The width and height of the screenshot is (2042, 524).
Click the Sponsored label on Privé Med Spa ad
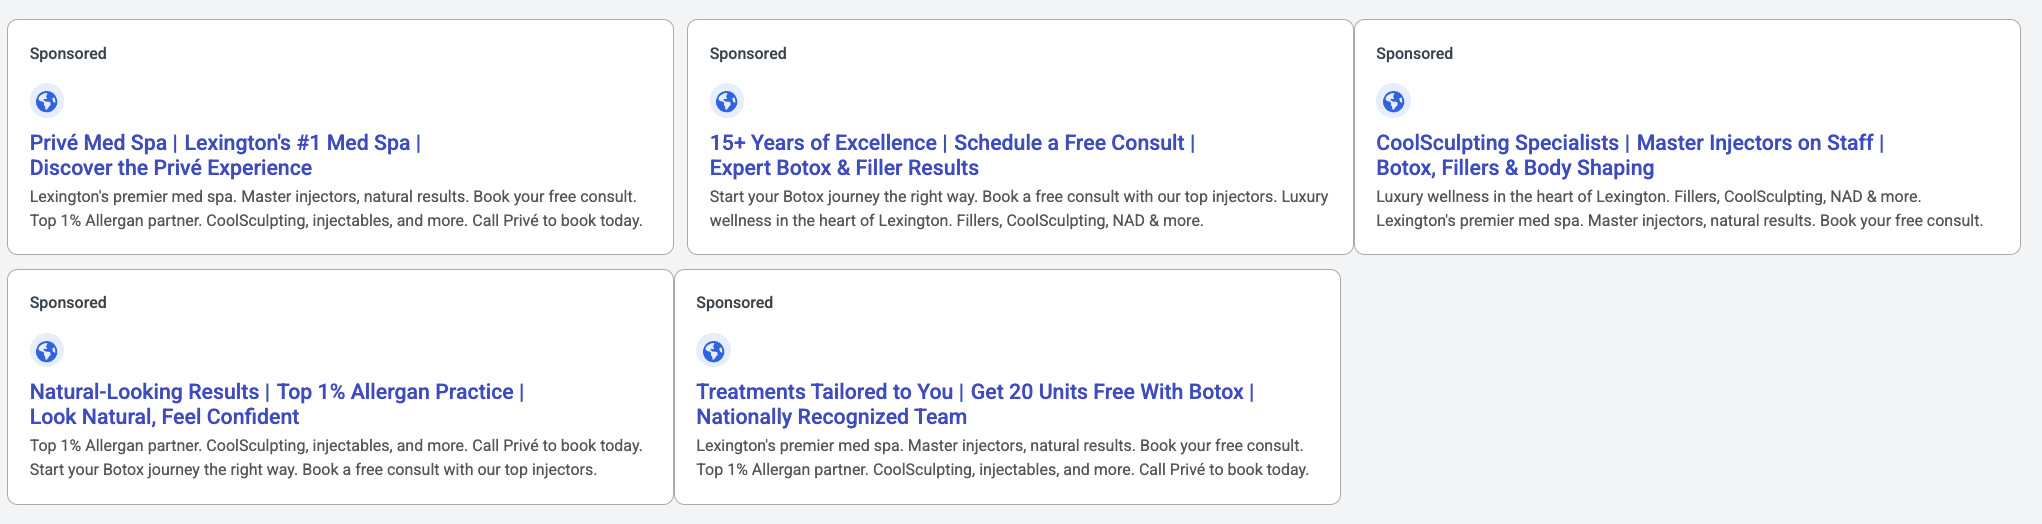point(68,54)
